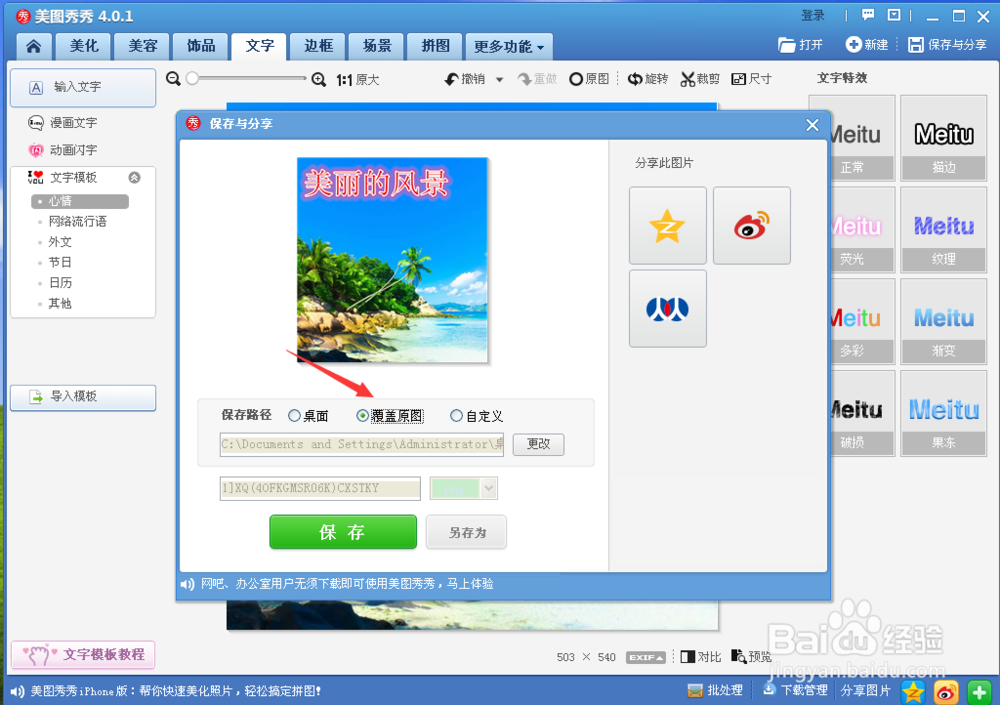Select the 桌面 save path radio
This screenshot has width=1000, height=705.
294,416
